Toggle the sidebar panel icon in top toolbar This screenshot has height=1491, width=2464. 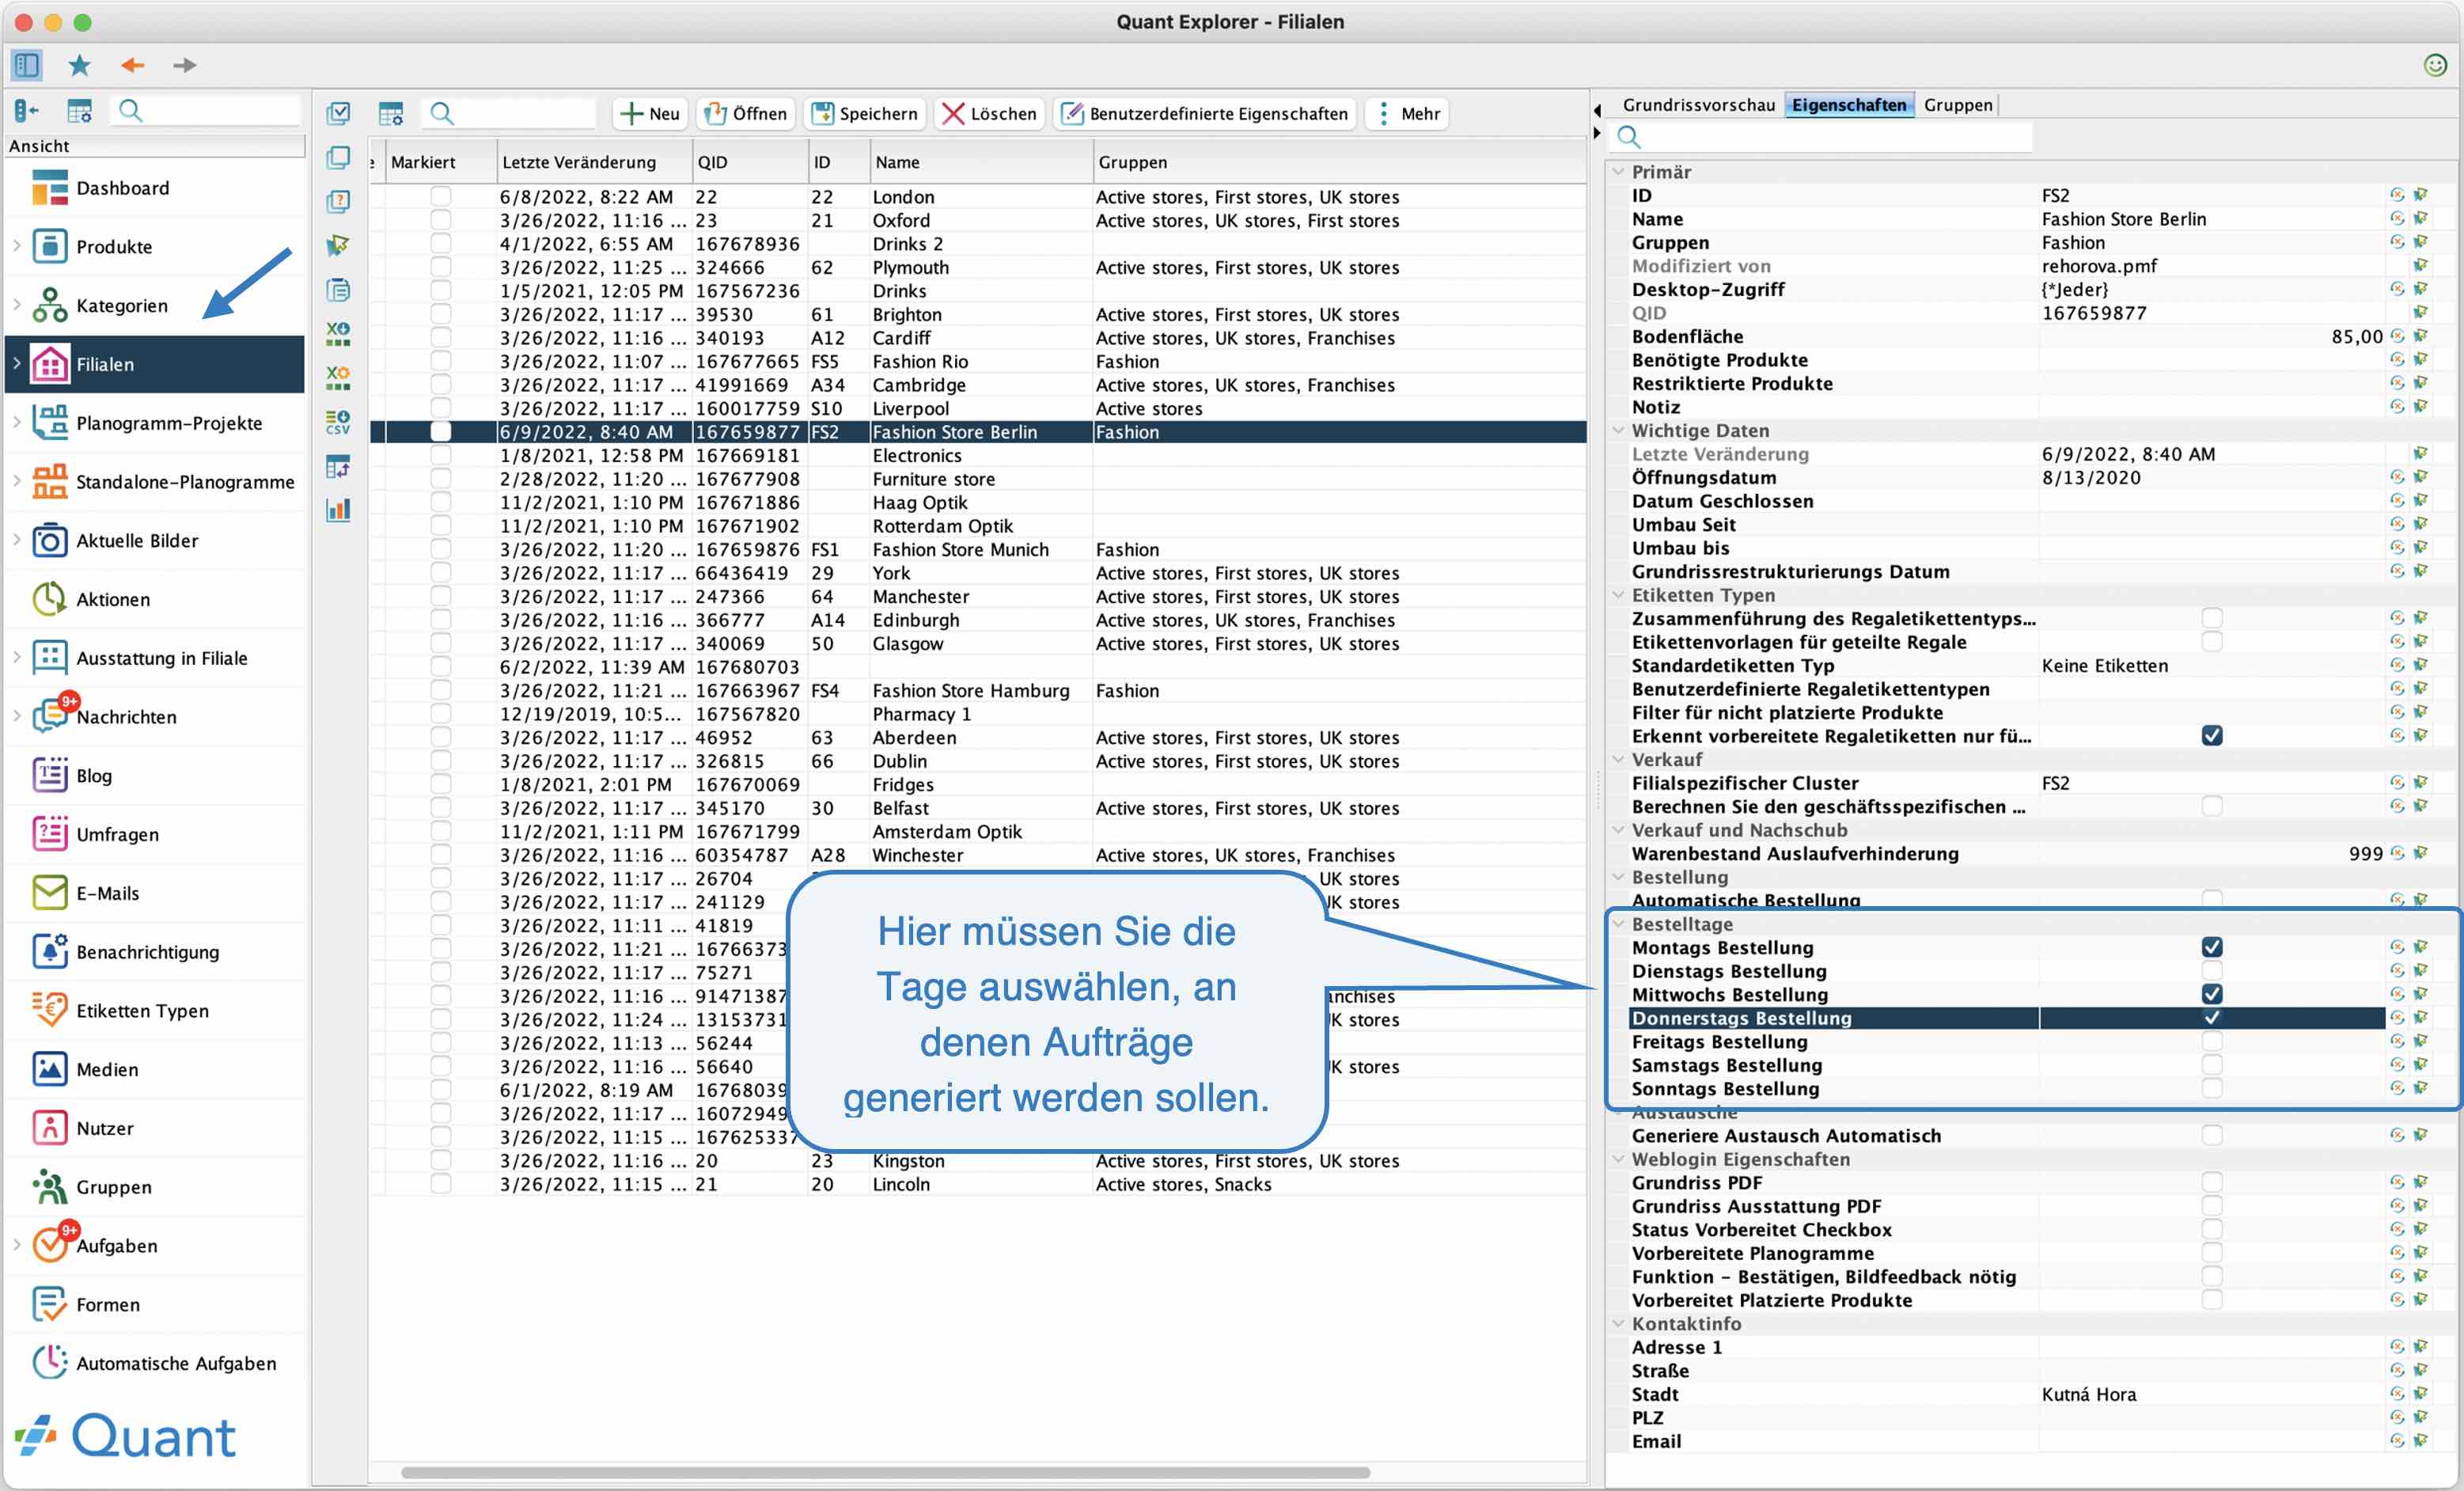pyautogui.click(x=26, y=65)
